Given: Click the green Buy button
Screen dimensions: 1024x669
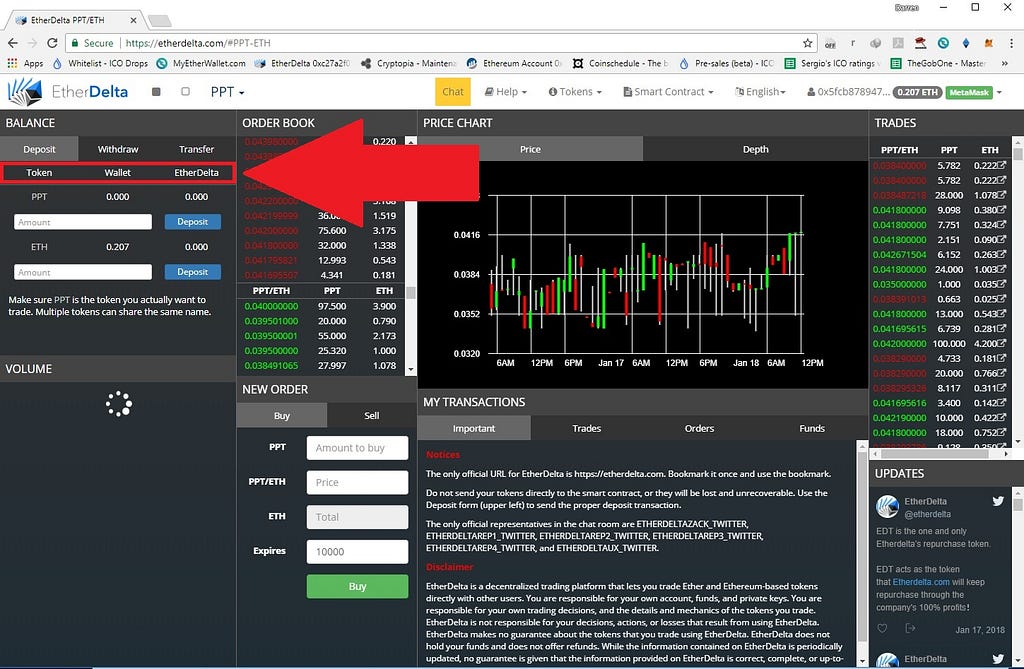Looking at the screenshot, I should click(x=357, y=587).
